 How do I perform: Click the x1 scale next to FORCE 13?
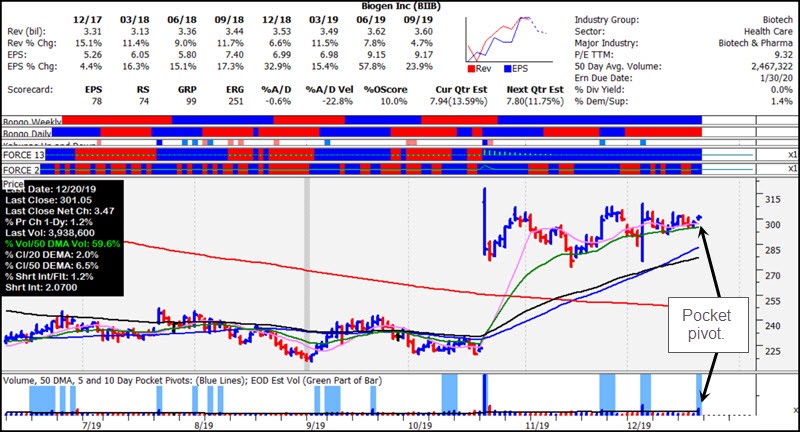click(x=792, y=155)
